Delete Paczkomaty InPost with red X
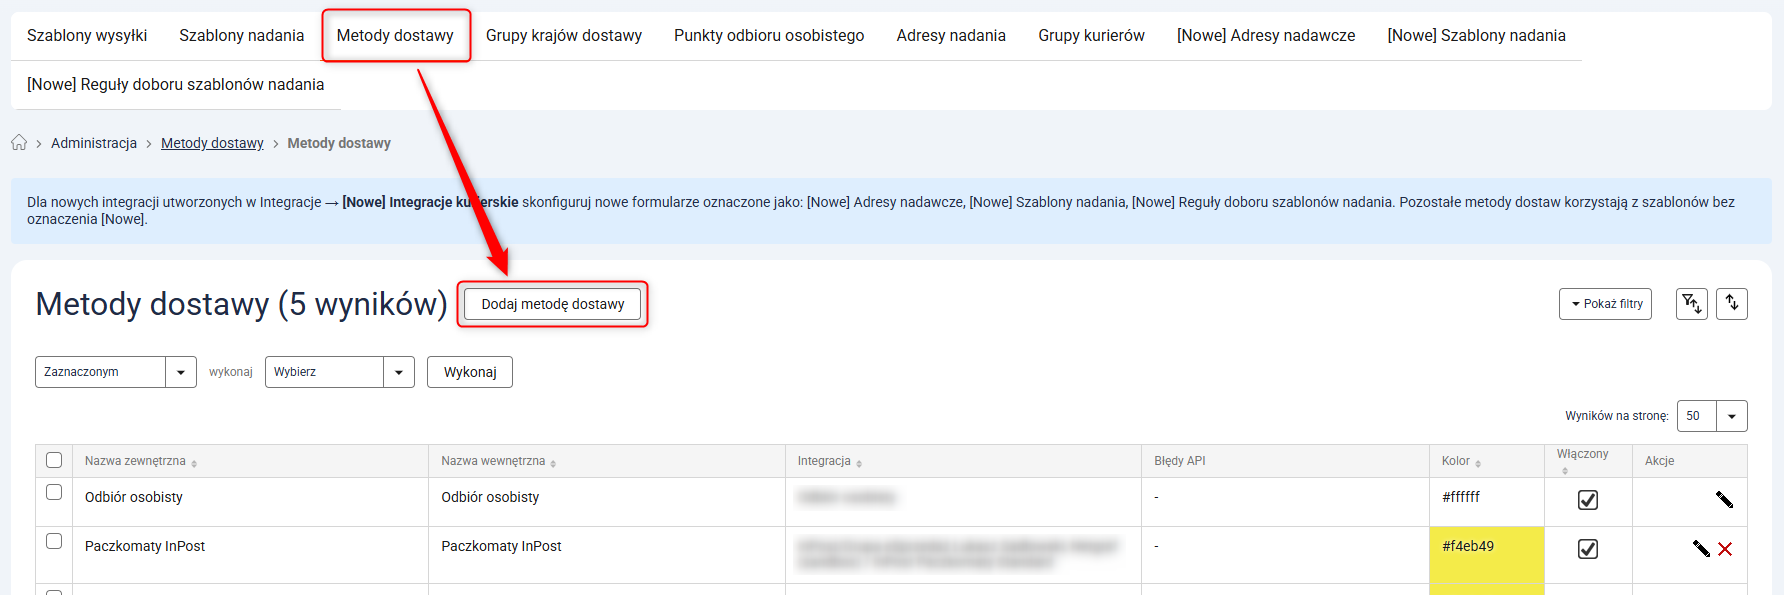 1725,549
